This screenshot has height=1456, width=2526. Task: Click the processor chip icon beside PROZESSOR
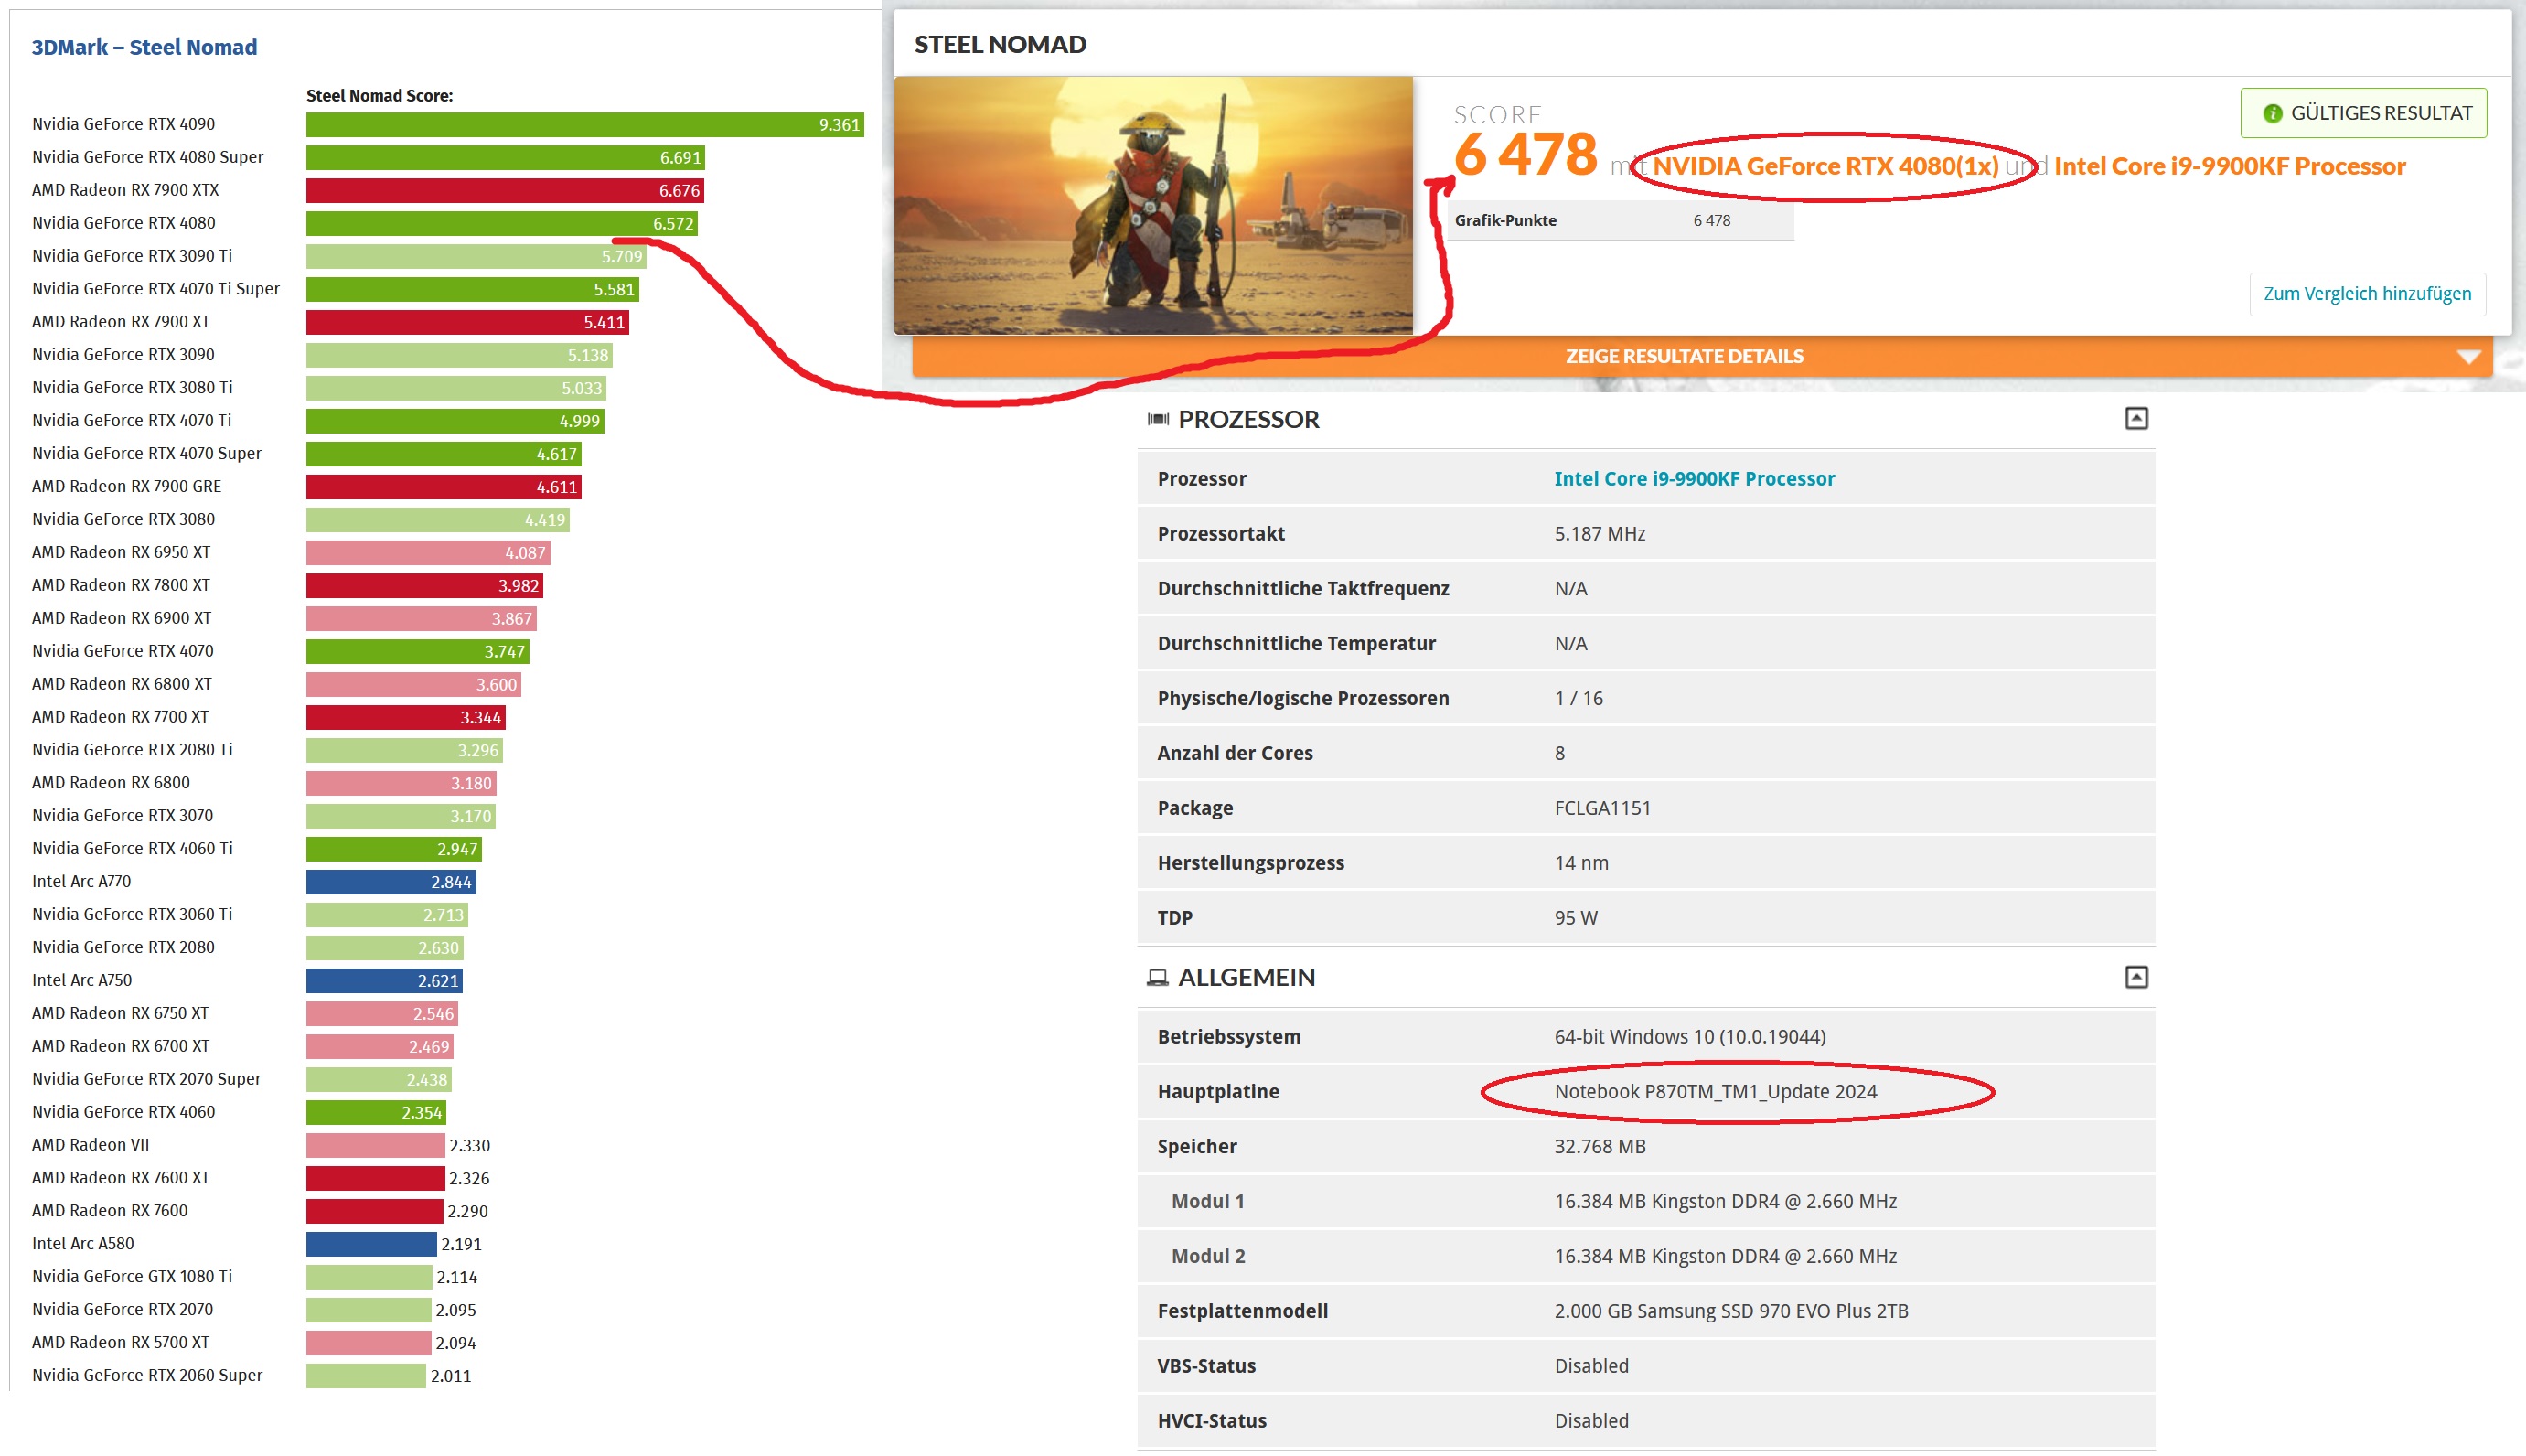pos(1157,419)
